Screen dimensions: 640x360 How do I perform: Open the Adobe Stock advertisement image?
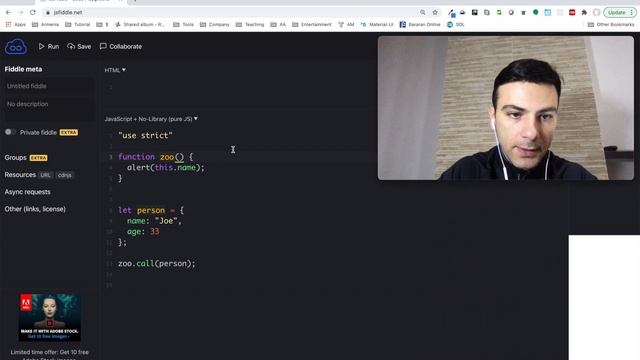(49, 318)
